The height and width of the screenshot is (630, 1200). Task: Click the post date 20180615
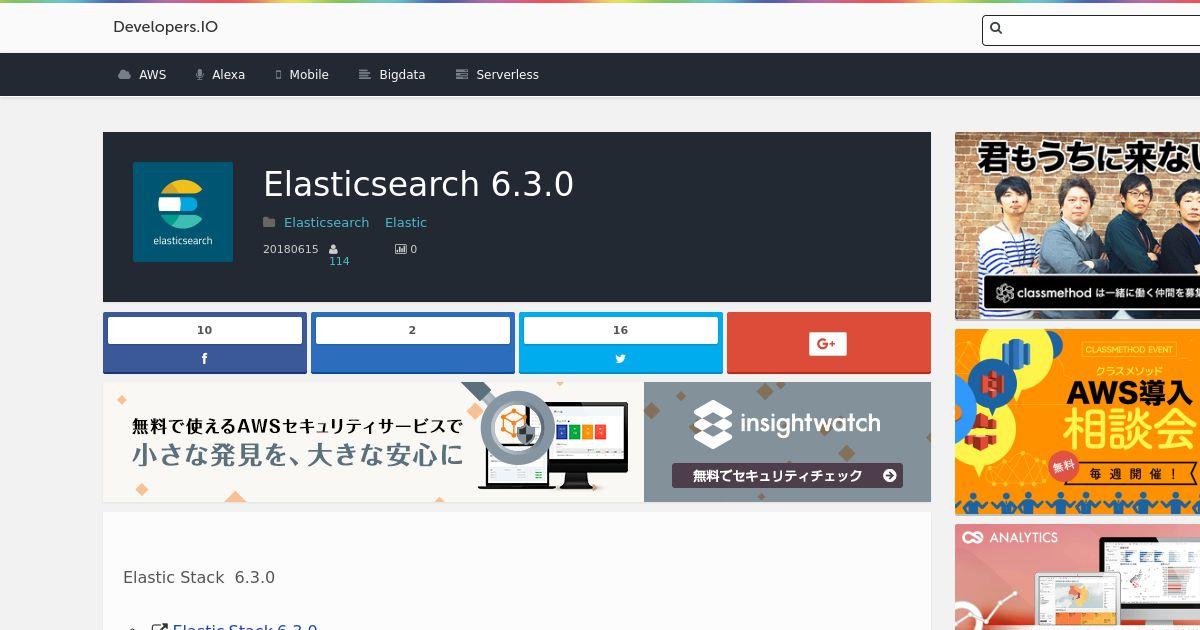(290, 249)
